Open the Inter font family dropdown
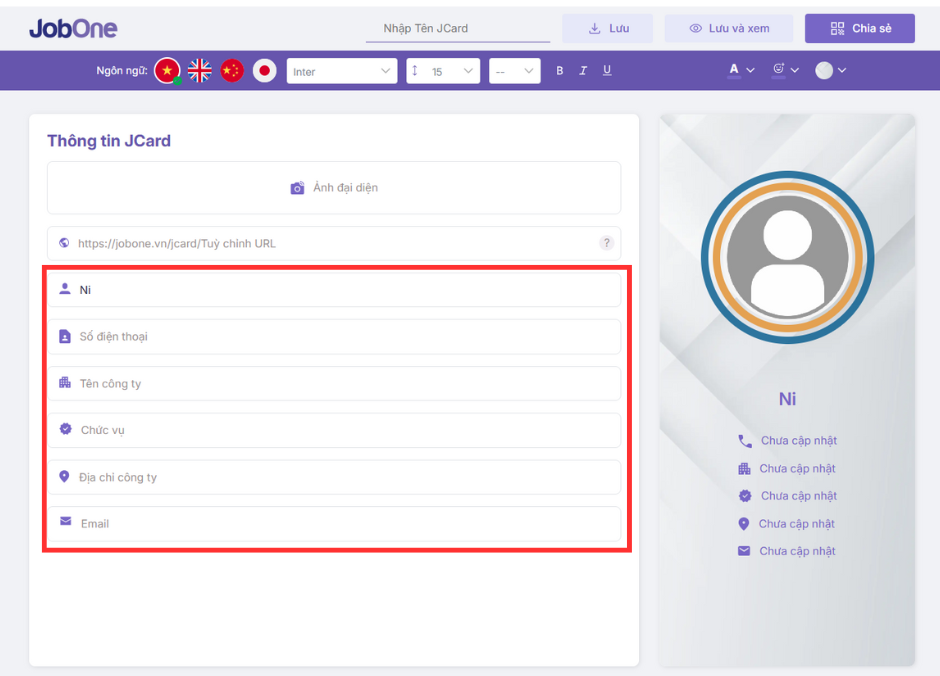Image resolution: width=940 pixels, height=676 pixels. [x=342, y=71]
